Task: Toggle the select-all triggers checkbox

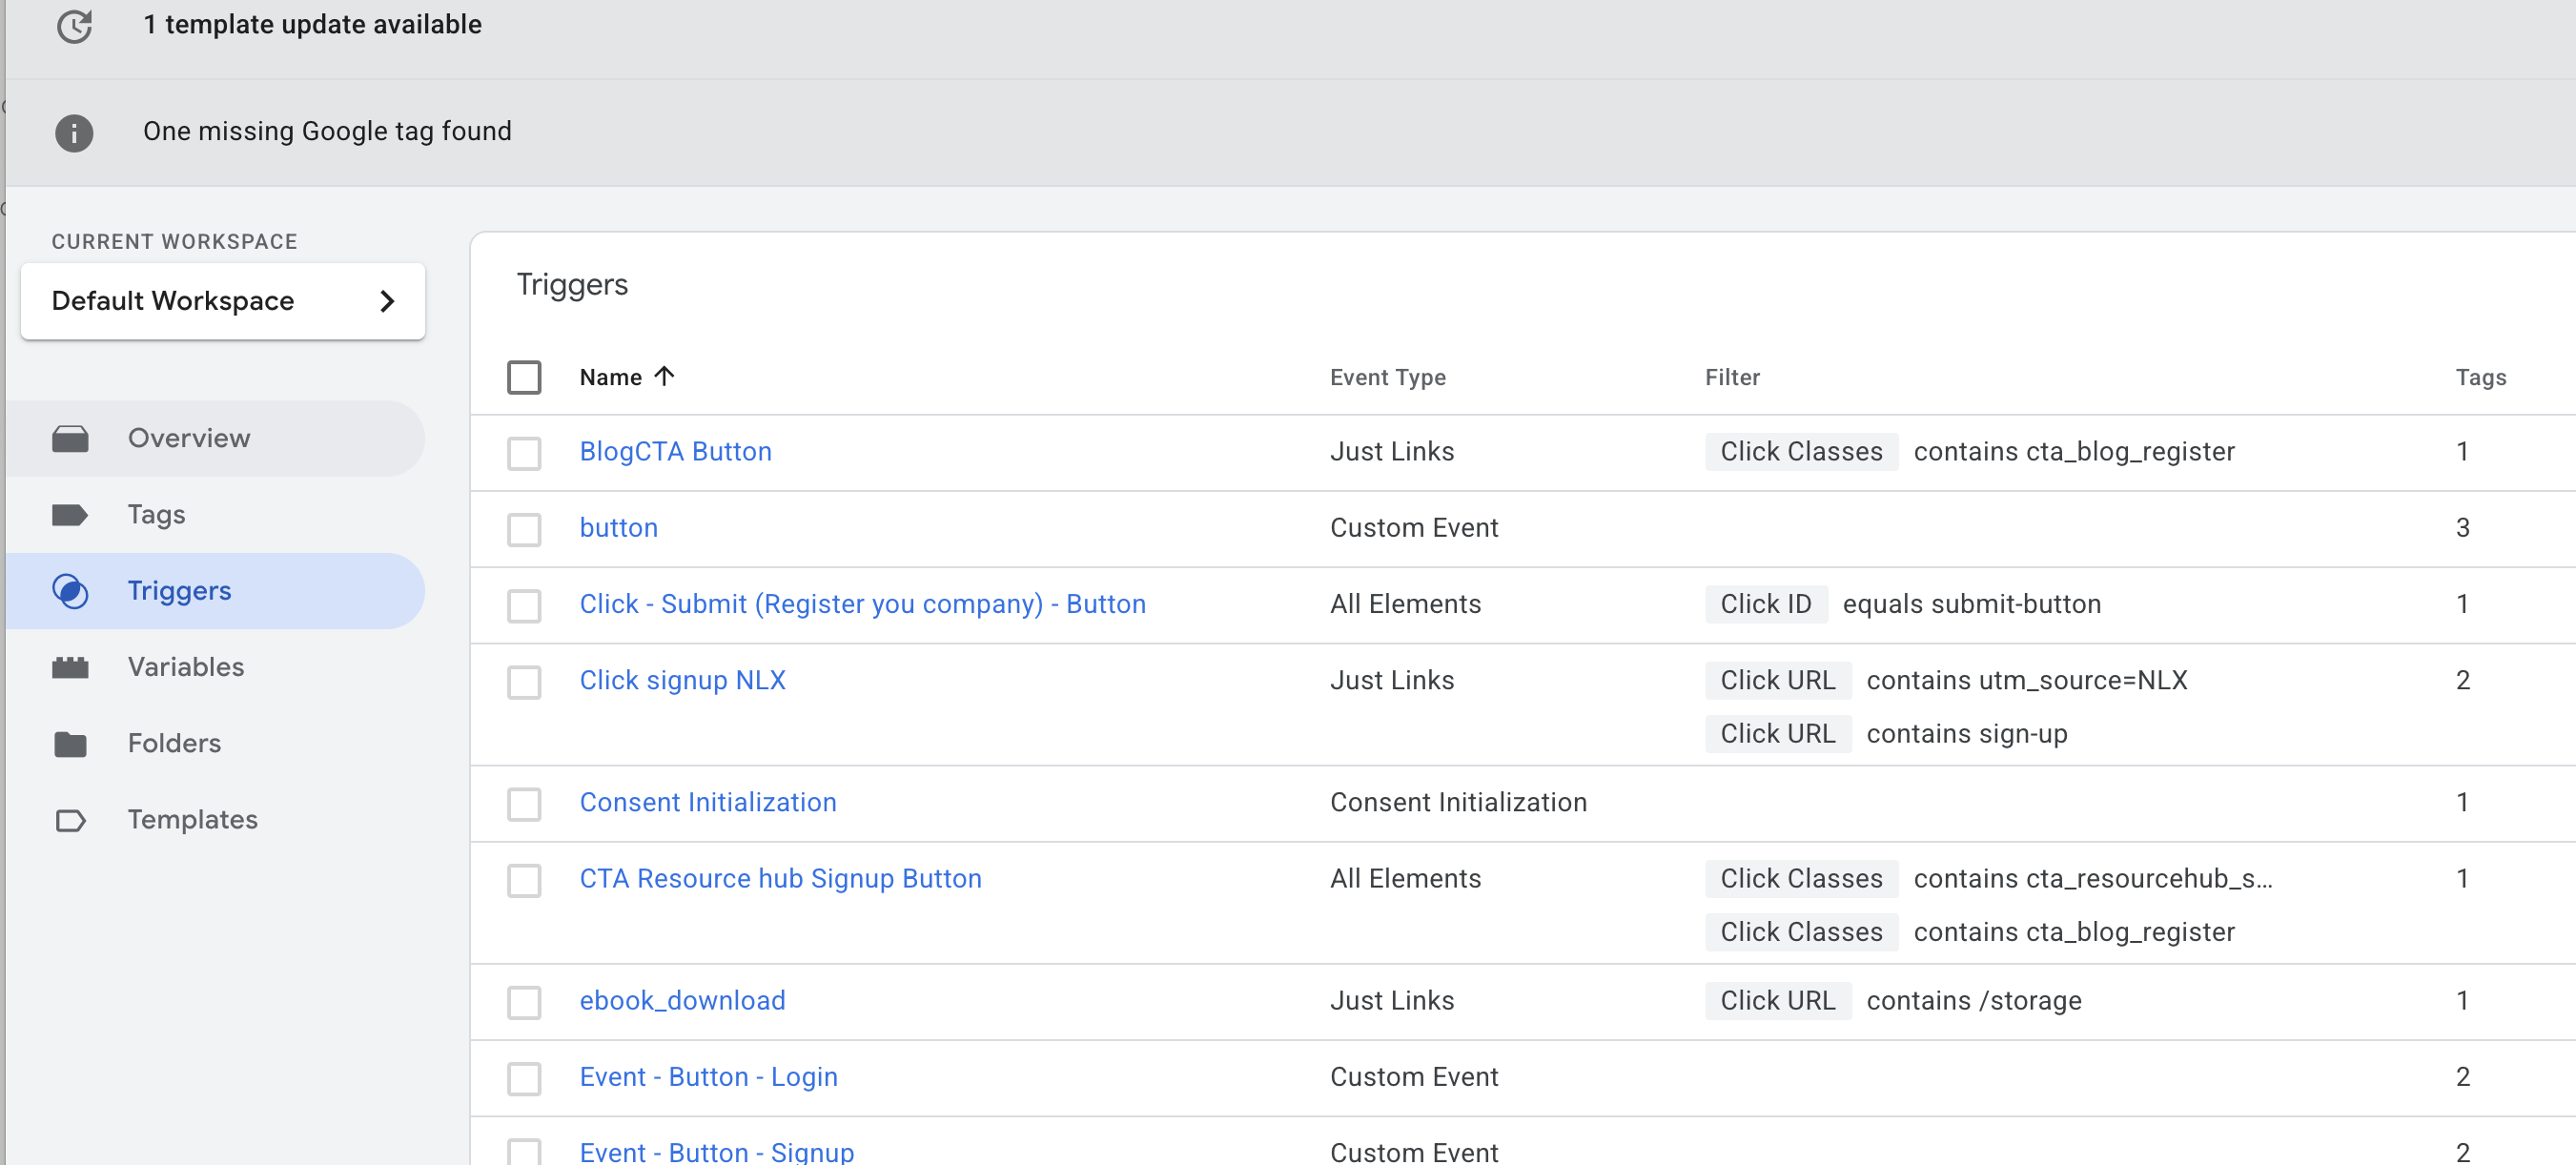Action: [524, 377]
